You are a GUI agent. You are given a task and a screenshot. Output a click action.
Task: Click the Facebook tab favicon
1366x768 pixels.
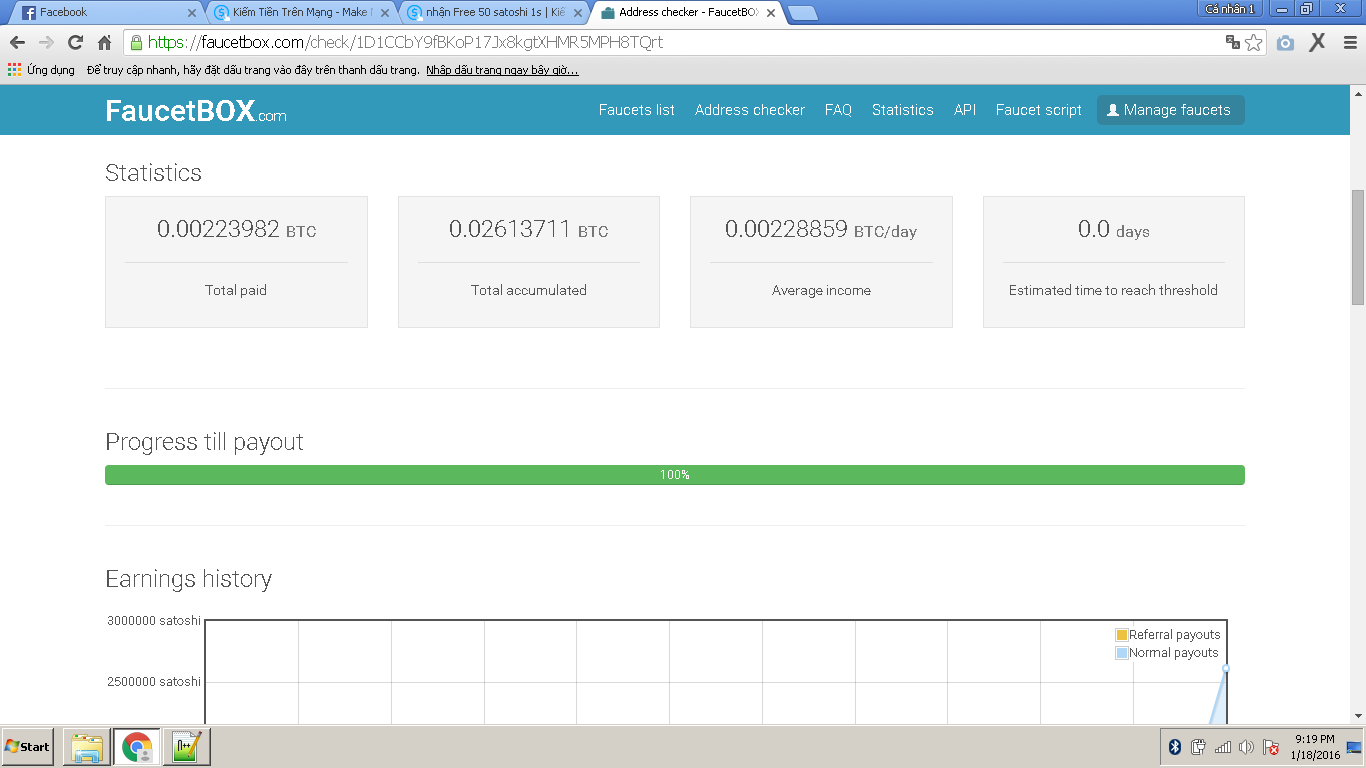[x=29, y=13]
